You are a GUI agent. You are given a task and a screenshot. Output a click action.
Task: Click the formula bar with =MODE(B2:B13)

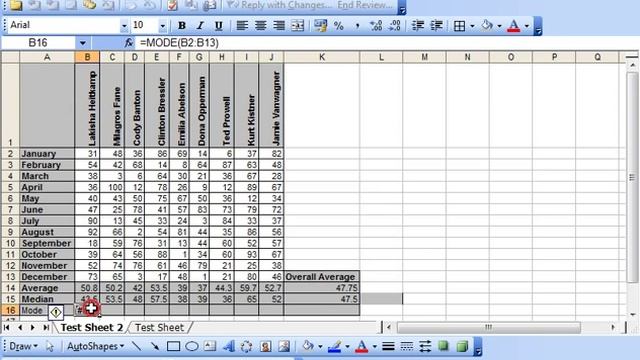[x=386, y=42]
